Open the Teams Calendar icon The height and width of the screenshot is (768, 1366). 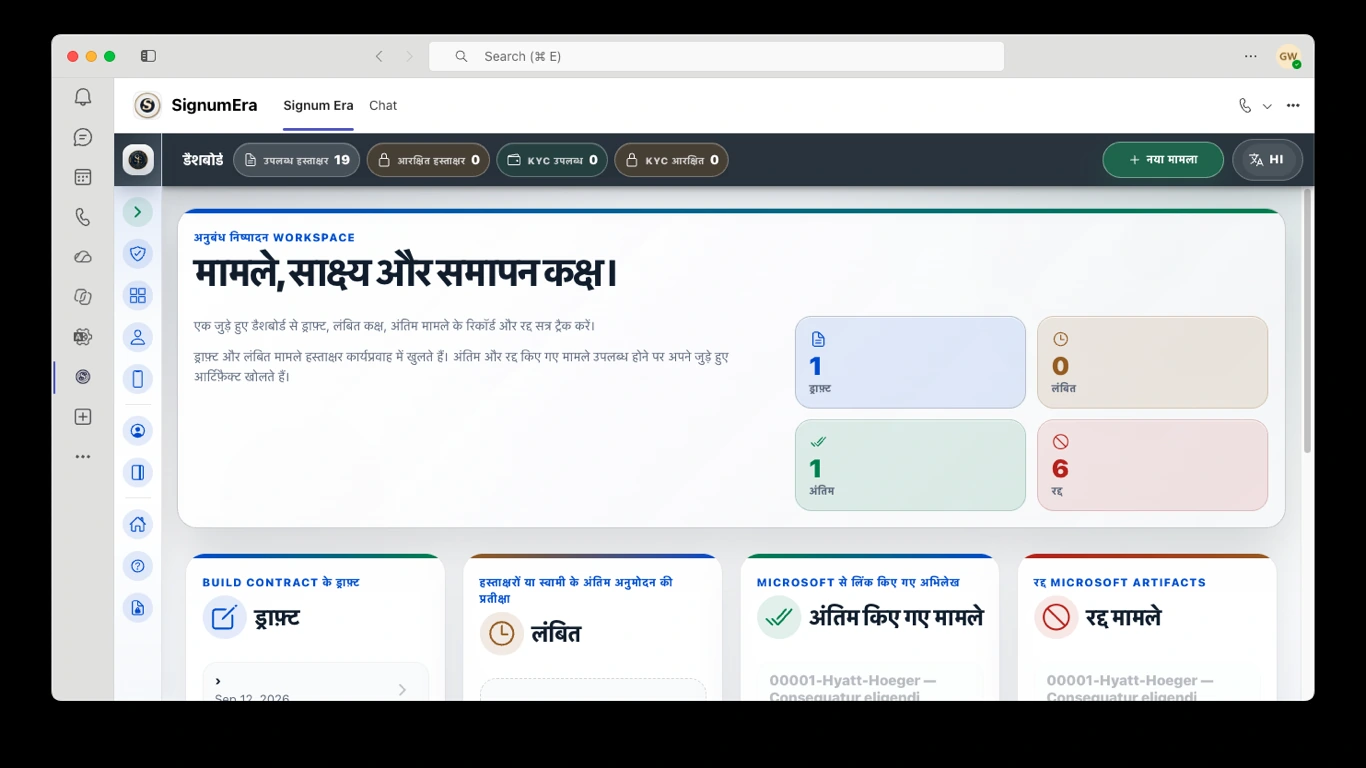point(83,177)
